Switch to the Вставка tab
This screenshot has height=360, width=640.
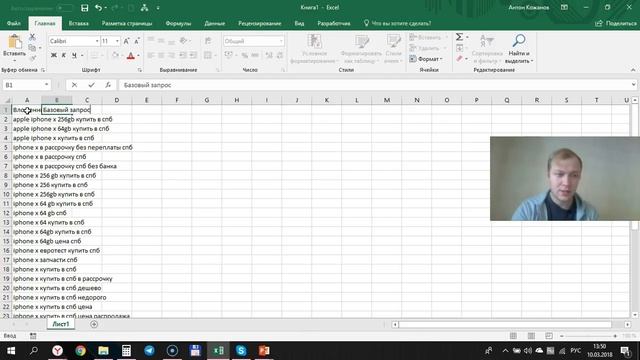pyautogui.click(x=79, y=23)
